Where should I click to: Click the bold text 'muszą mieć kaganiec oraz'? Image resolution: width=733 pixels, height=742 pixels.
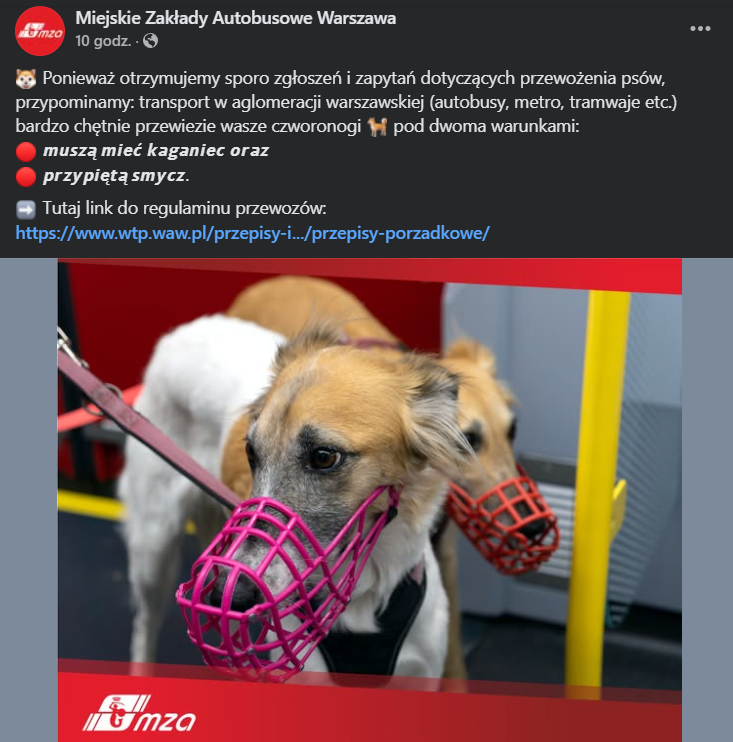pos(156,150)
